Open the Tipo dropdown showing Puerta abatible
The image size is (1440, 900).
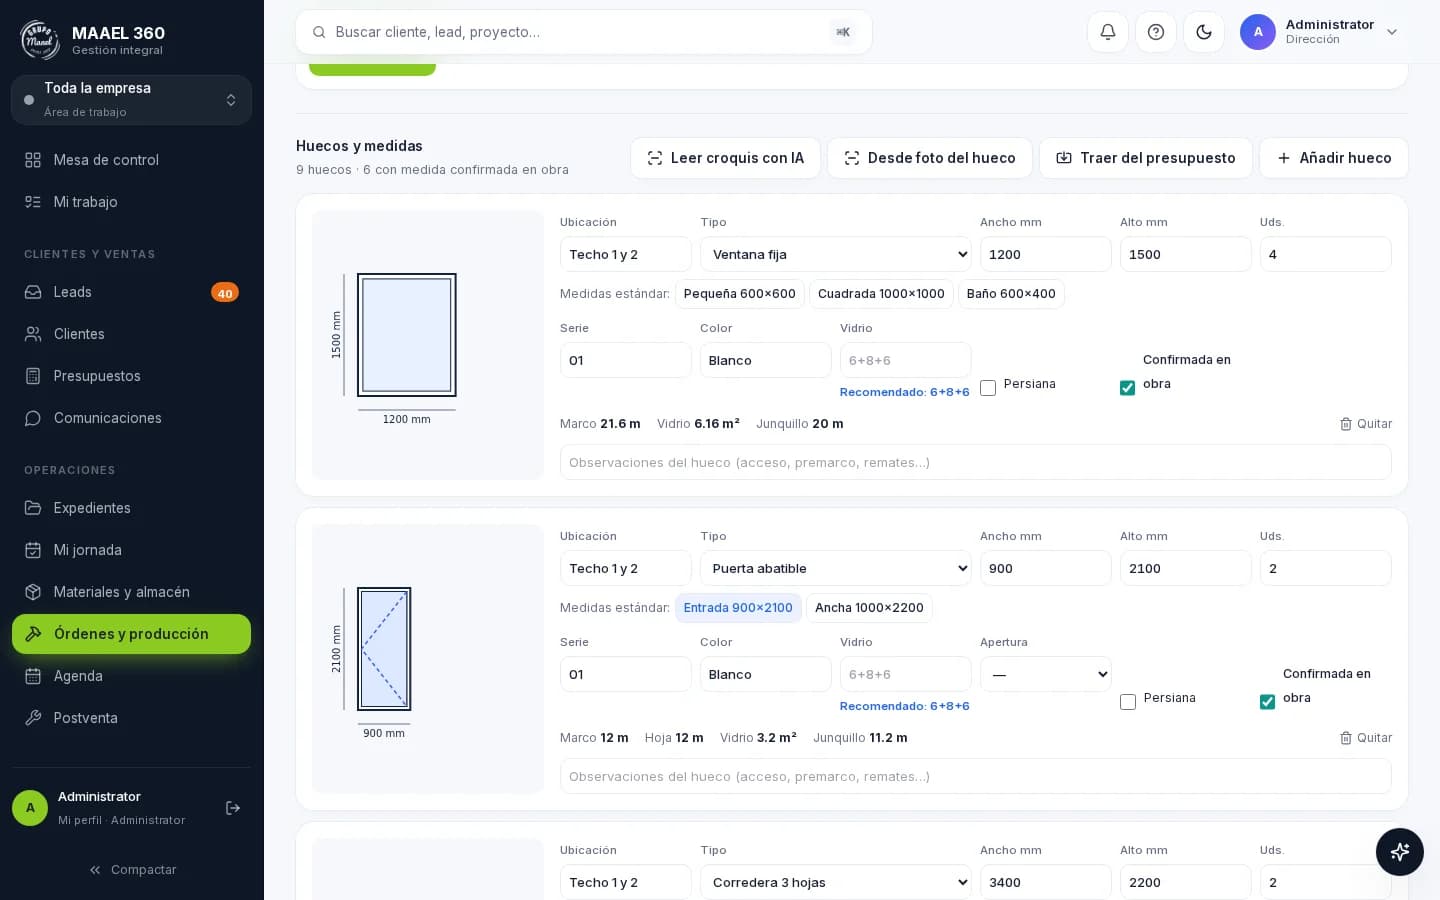[836, 568]
